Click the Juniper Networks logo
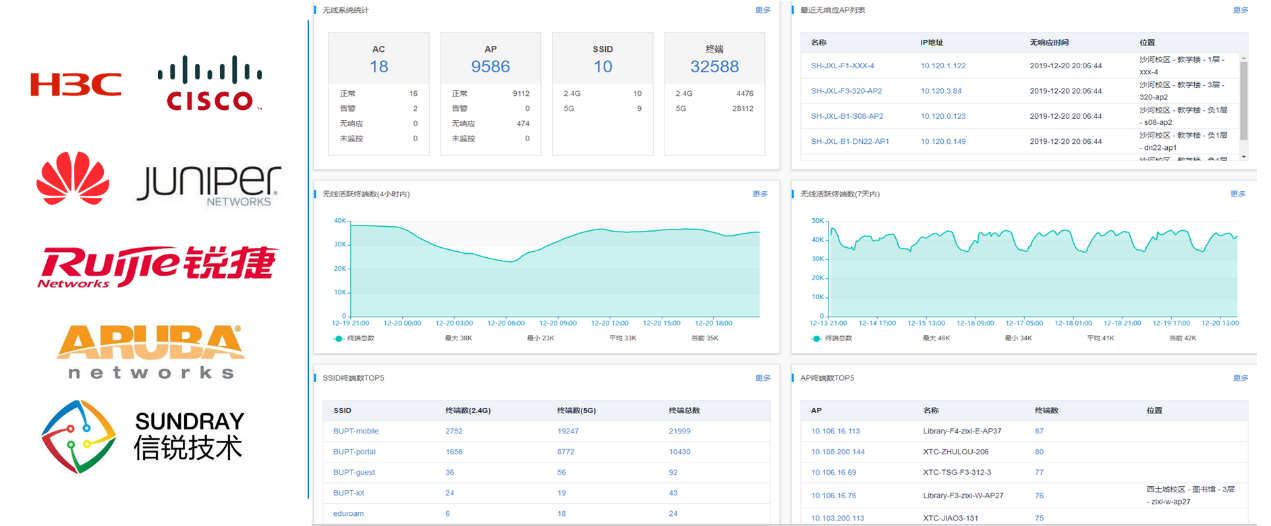Image resolution: width=1271 pixels, height=526 pixels. pyautogui.click(x=208, y=186)
